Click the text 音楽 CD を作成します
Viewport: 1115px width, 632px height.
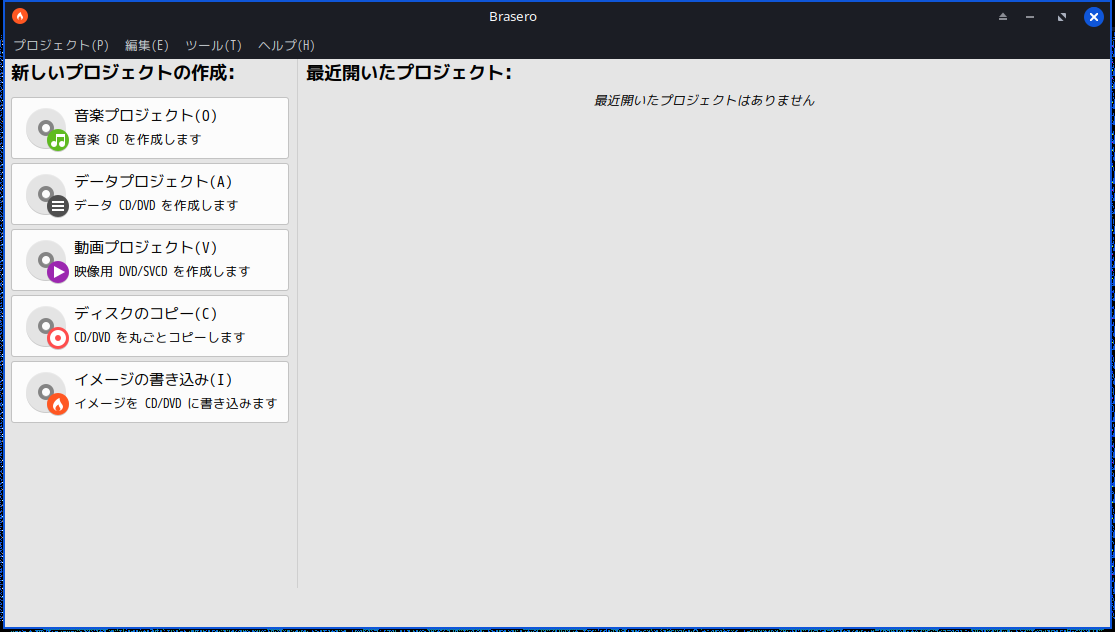click(x=138, y=140)
